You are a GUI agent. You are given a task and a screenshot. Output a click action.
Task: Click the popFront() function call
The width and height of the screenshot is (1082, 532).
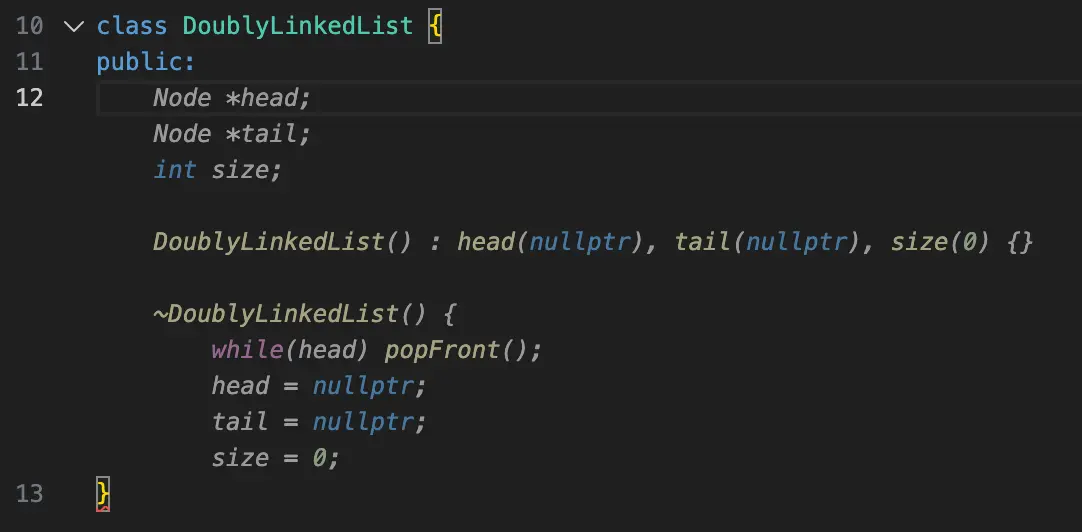click(456, 350)
